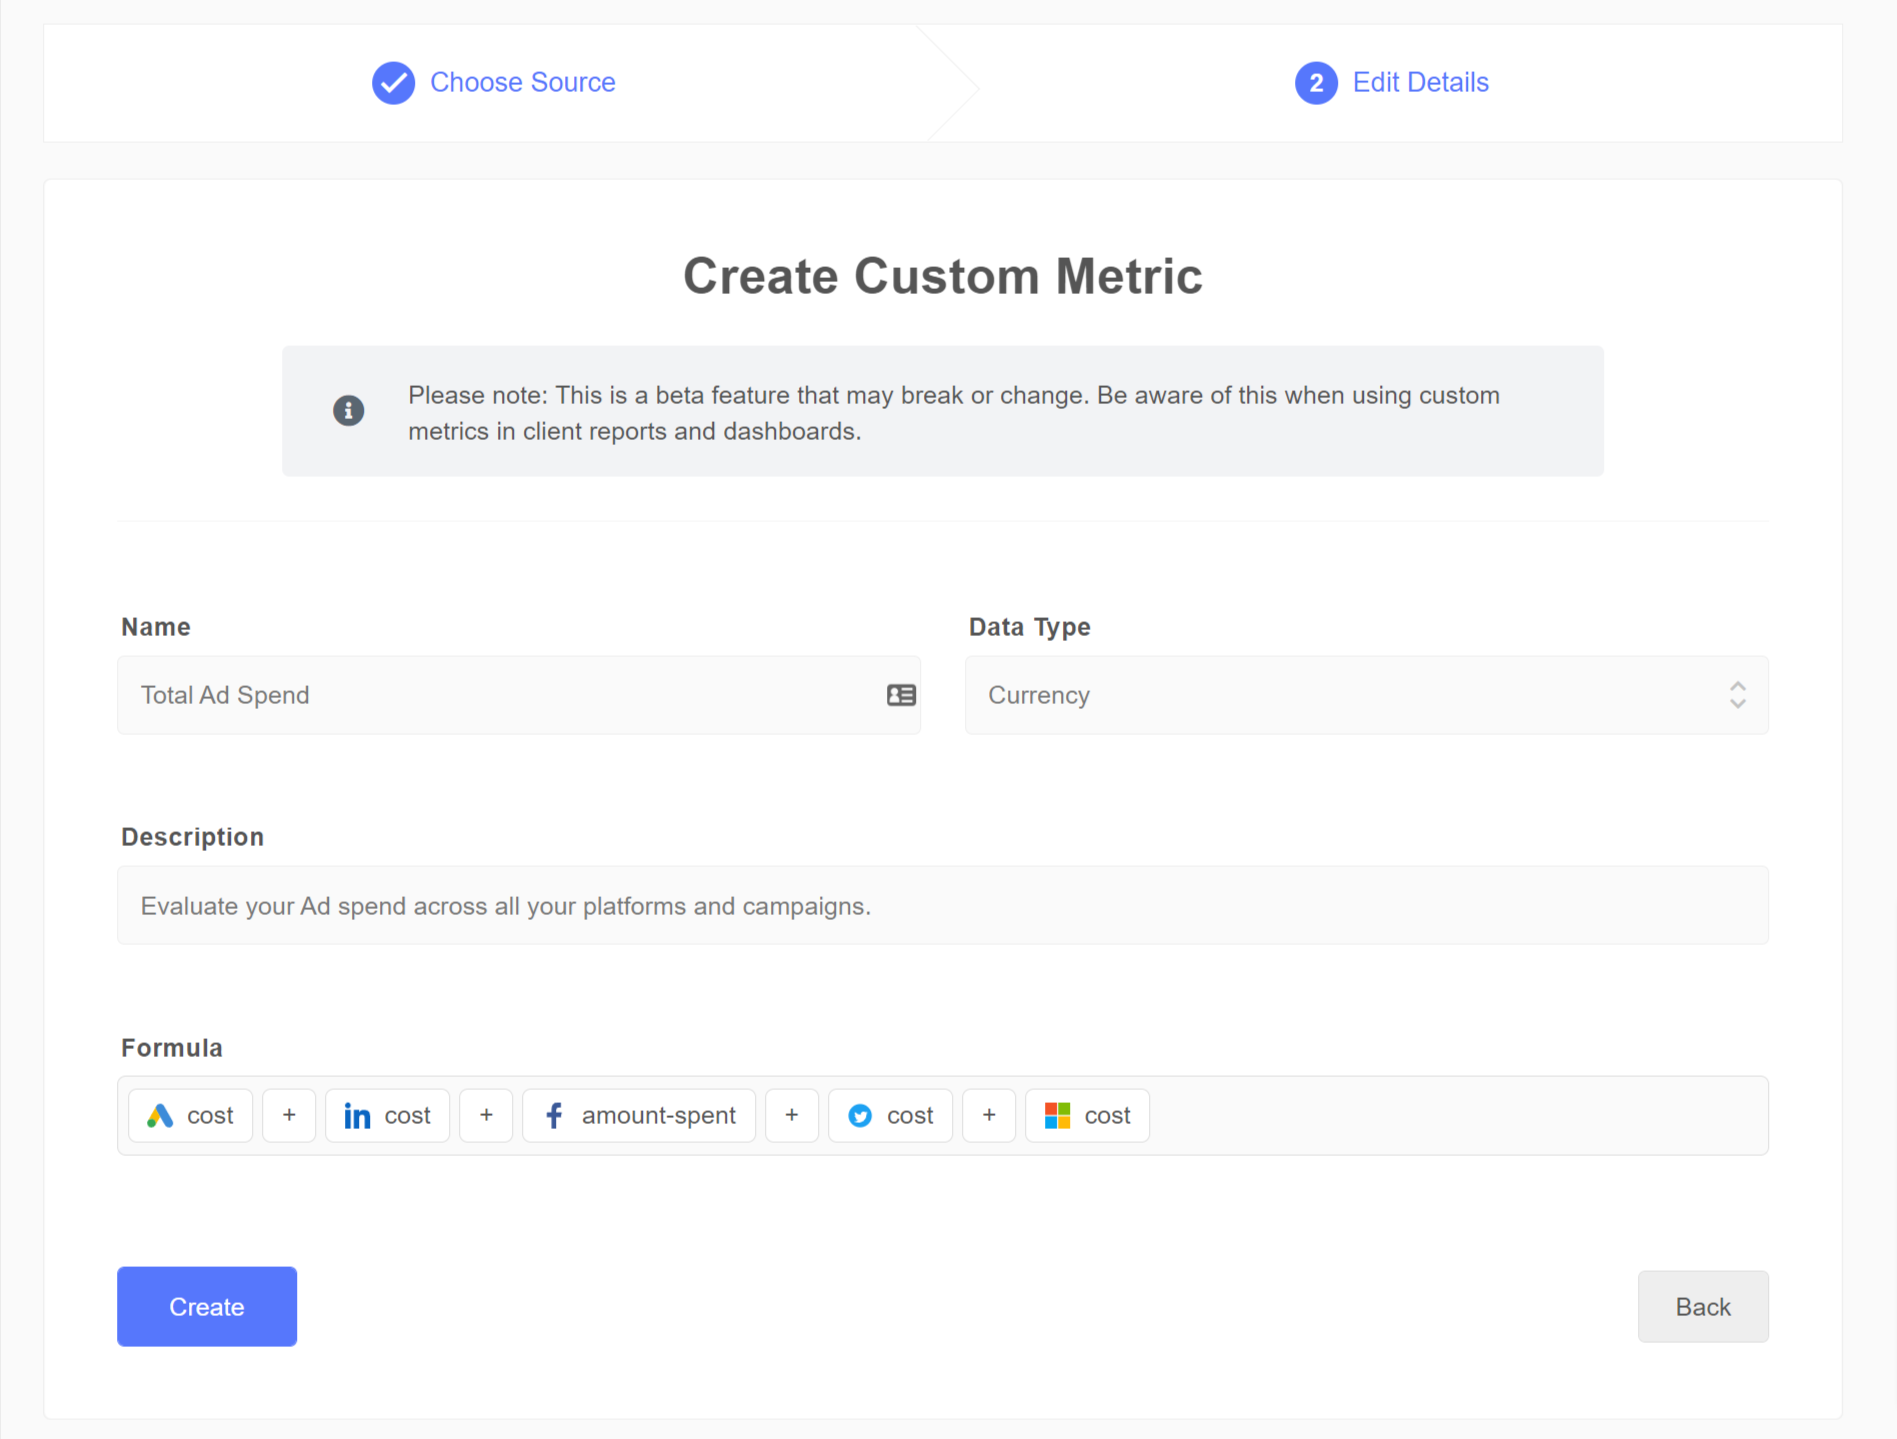Click the contact card icon in Name field
This screenshot has width=1897, height=1439.
pyautogui.click(x=899, y=694)
